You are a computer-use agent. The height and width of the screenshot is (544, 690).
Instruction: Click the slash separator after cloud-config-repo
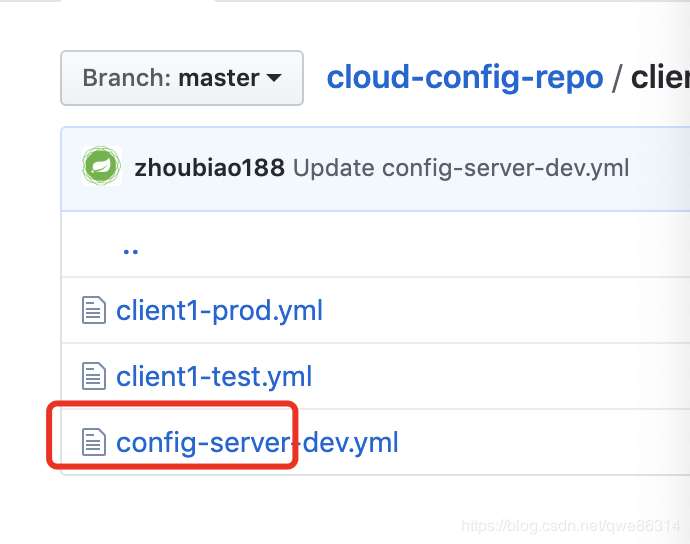pos(616,77)
